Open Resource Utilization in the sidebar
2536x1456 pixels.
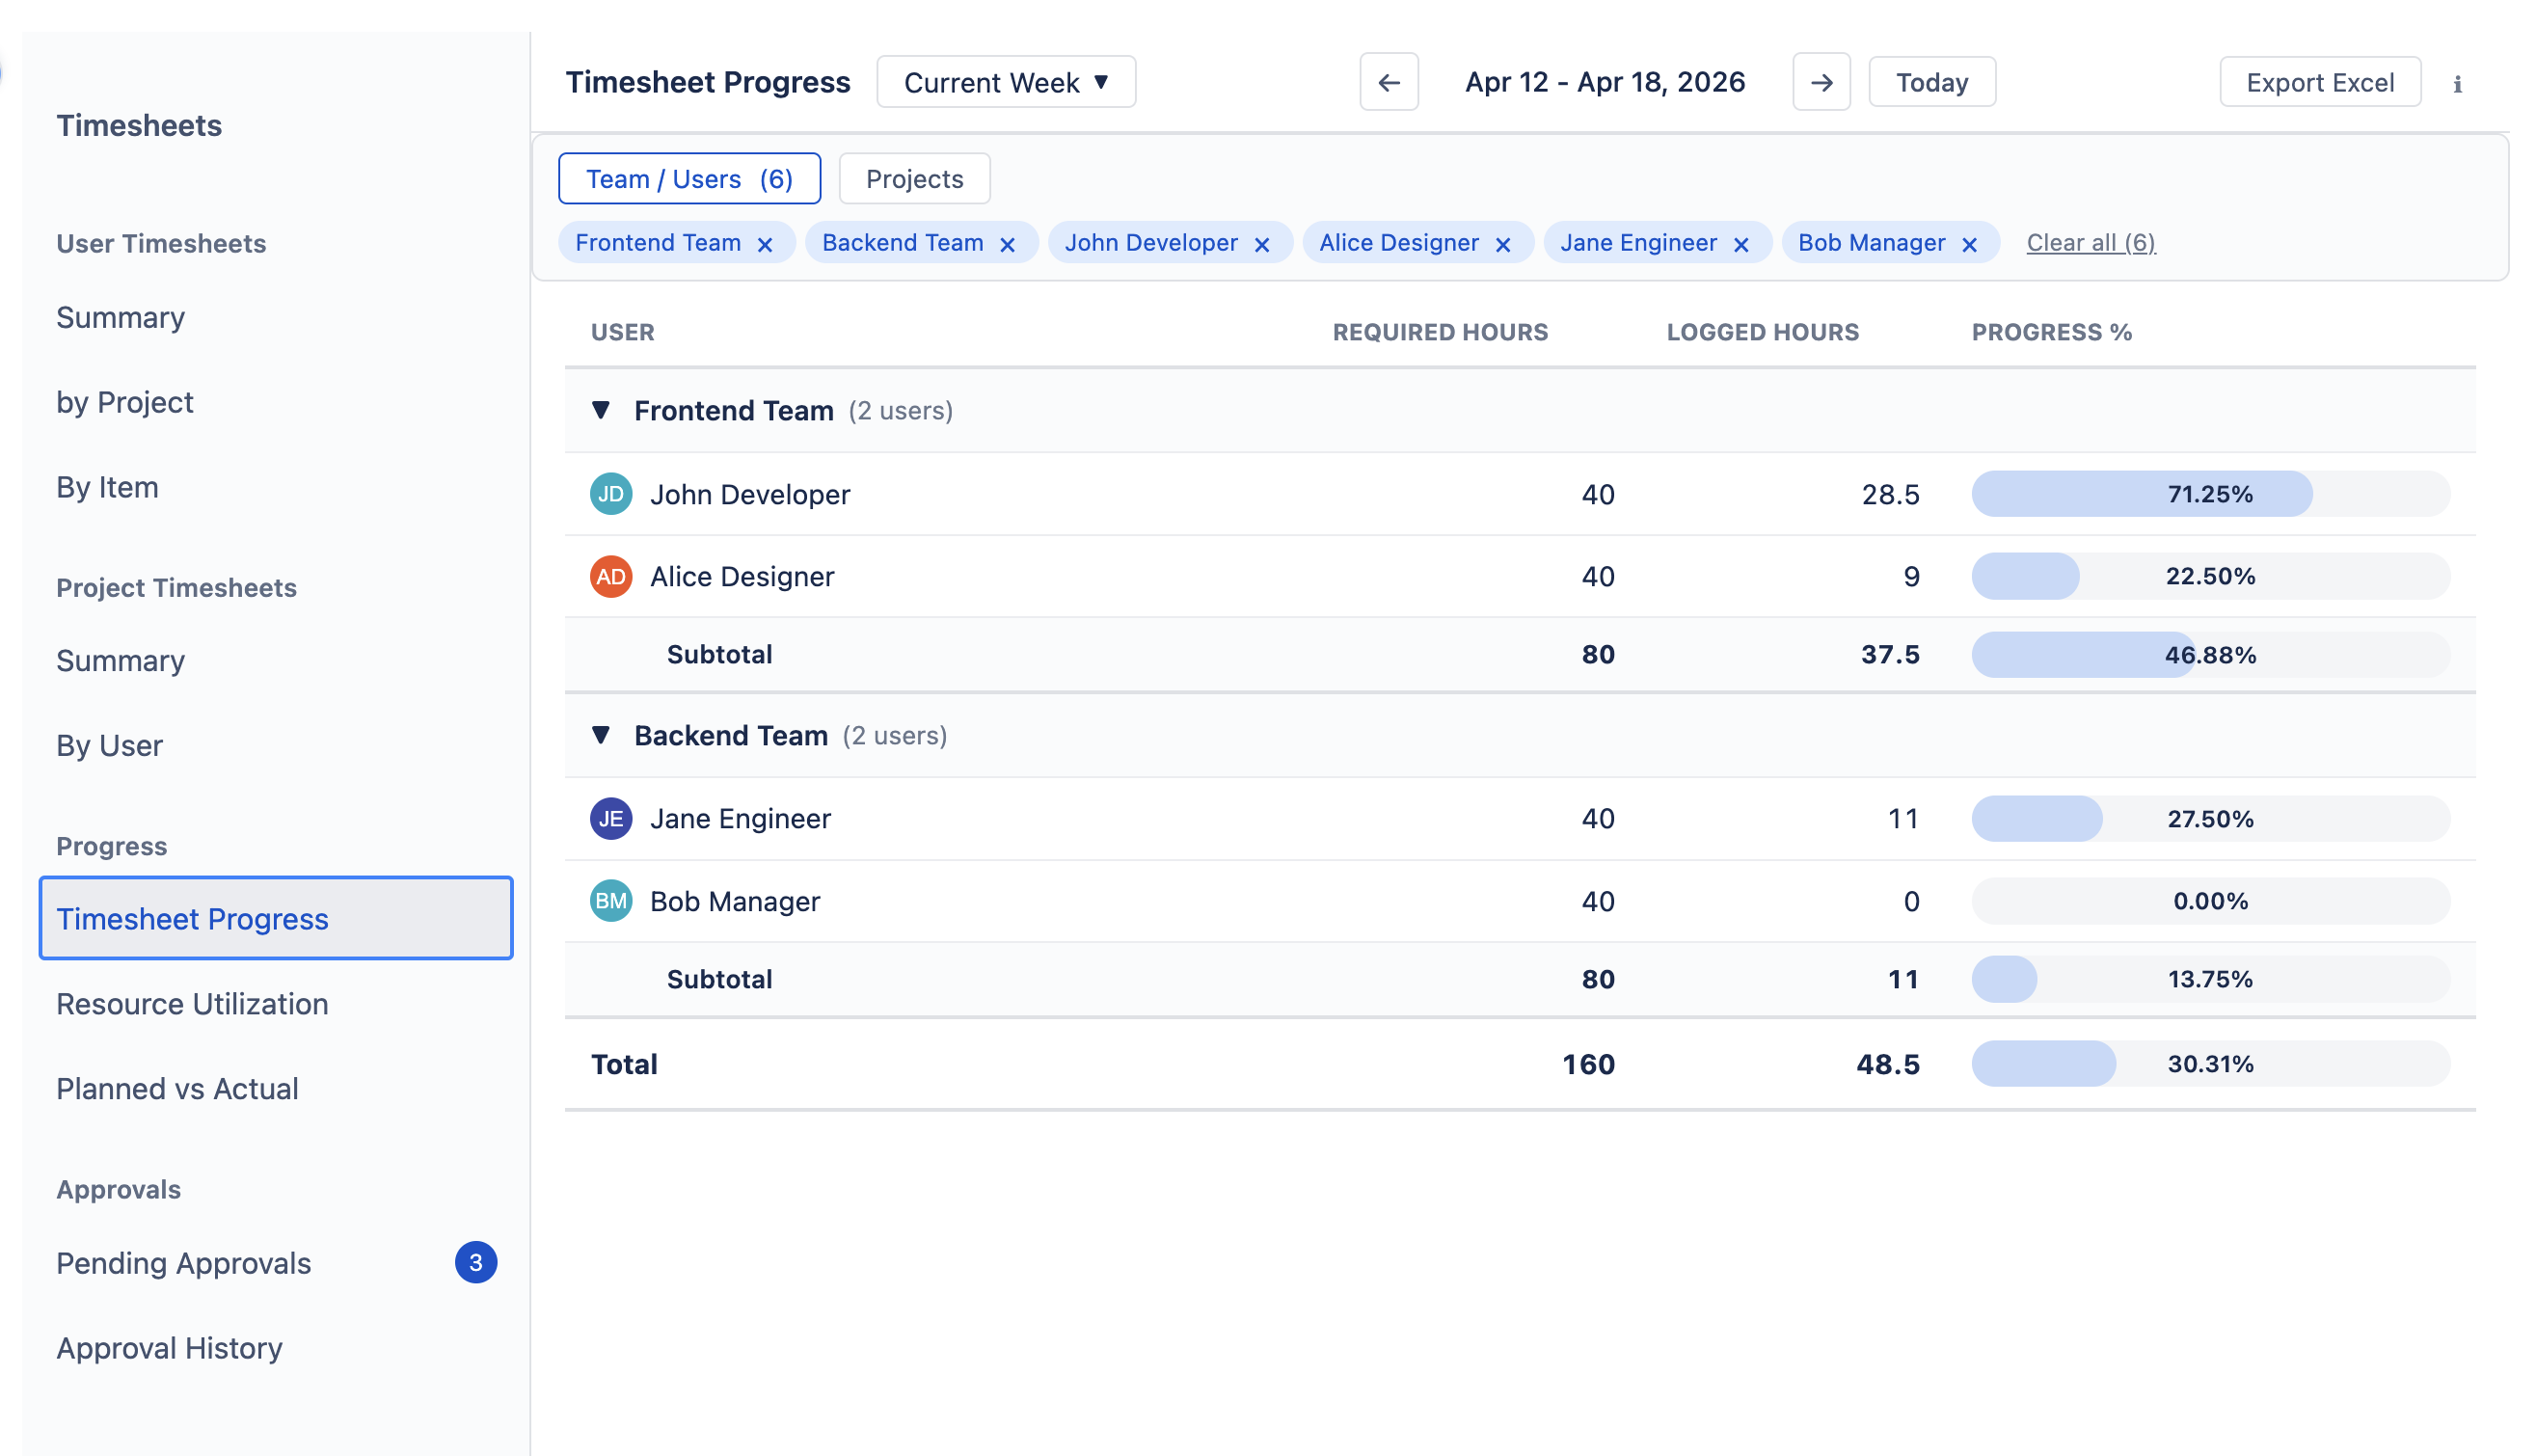click(x=191, y=1003)
